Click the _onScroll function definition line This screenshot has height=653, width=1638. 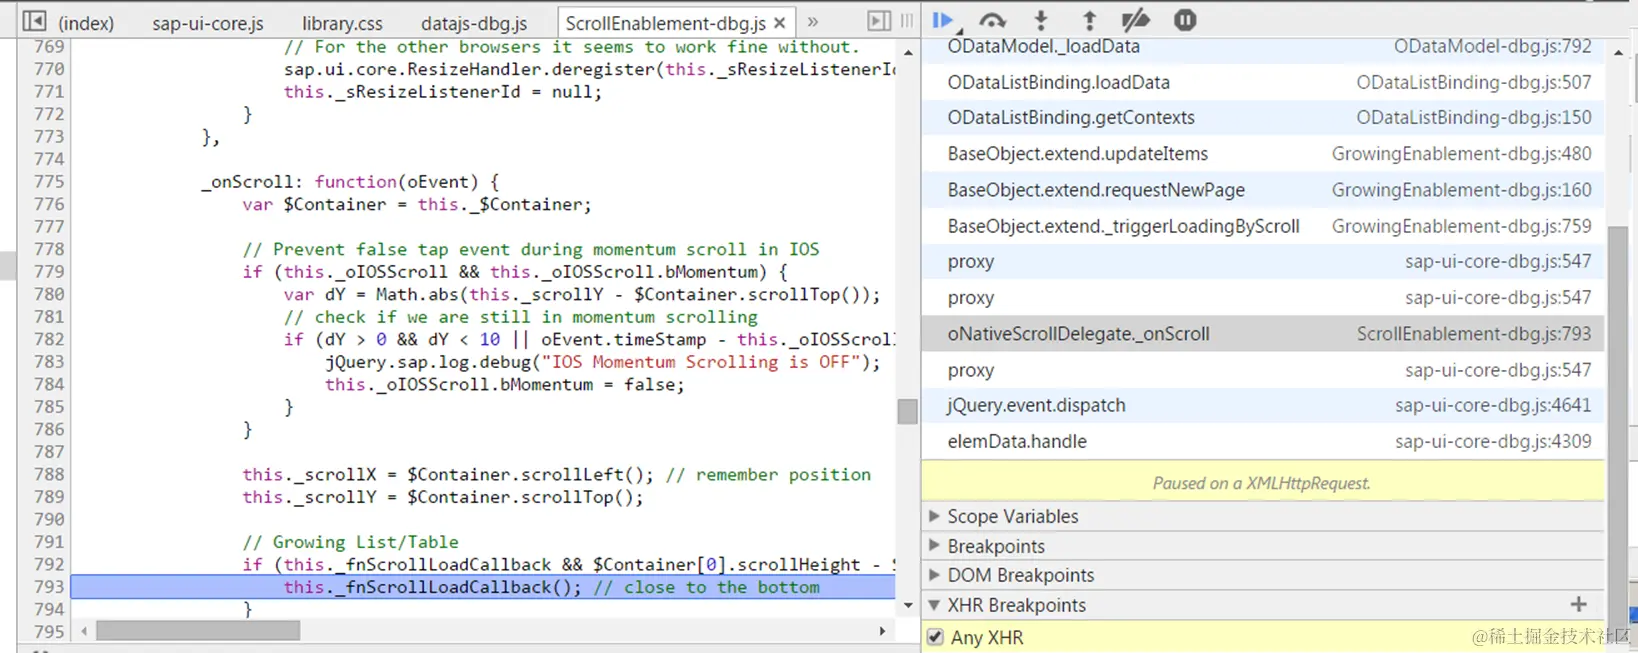[x=350, y=182]
